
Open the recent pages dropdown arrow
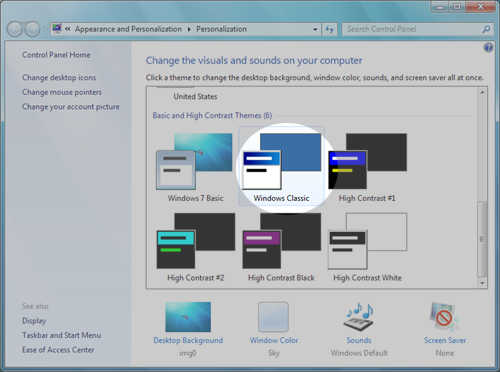click(45, 29)
